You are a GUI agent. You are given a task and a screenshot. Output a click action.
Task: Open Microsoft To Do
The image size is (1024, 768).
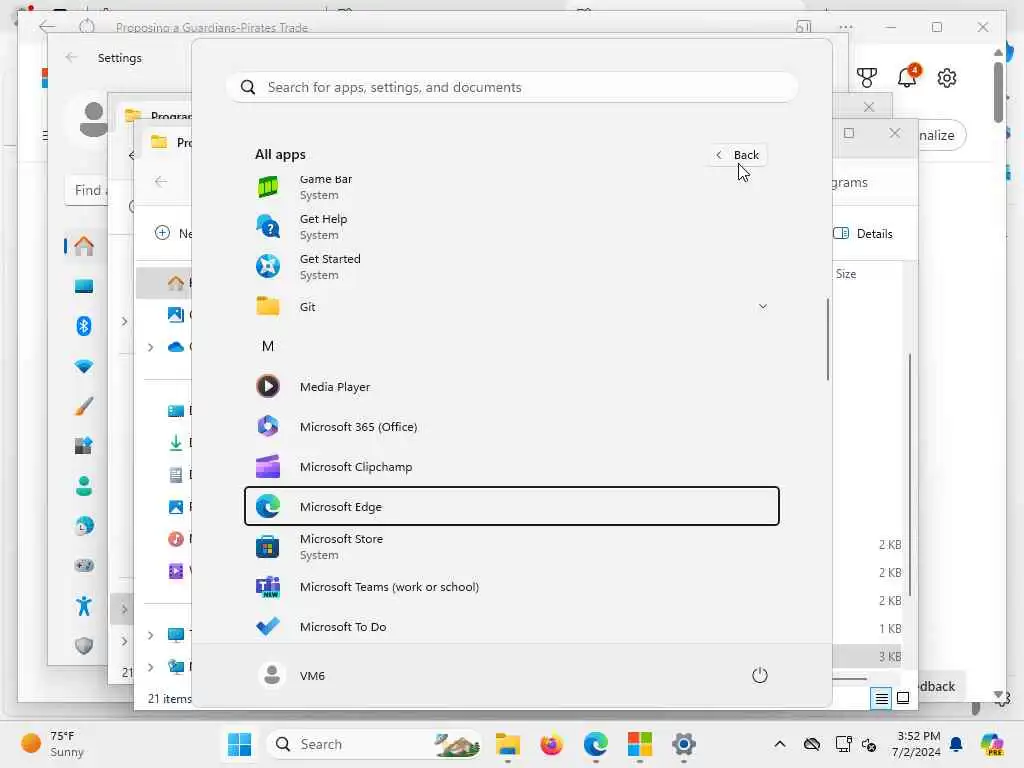[x=511, y=626]
